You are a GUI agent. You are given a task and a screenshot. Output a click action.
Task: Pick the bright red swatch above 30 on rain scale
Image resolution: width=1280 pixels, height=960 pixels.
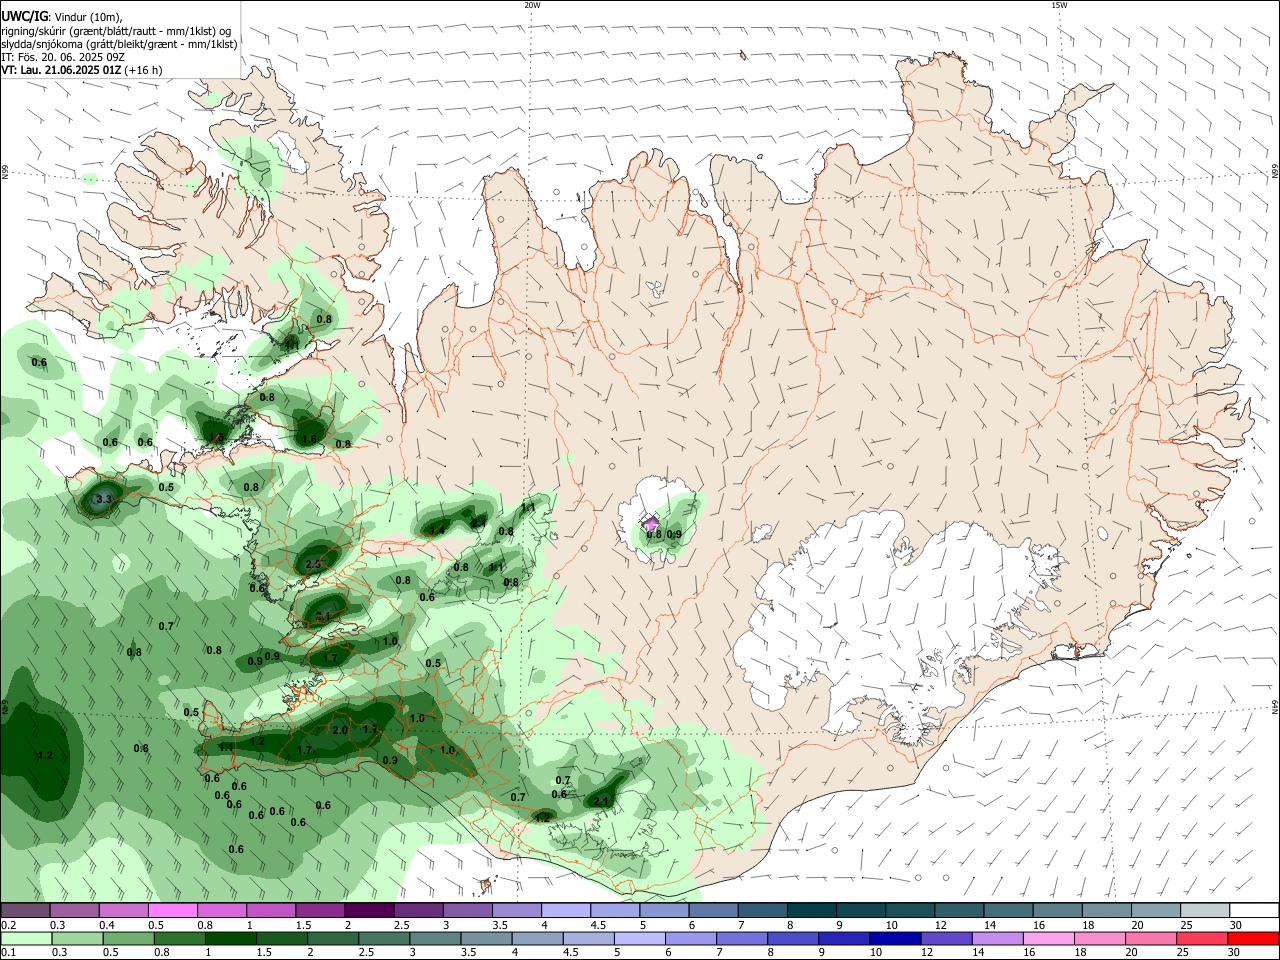[1253, 938]
